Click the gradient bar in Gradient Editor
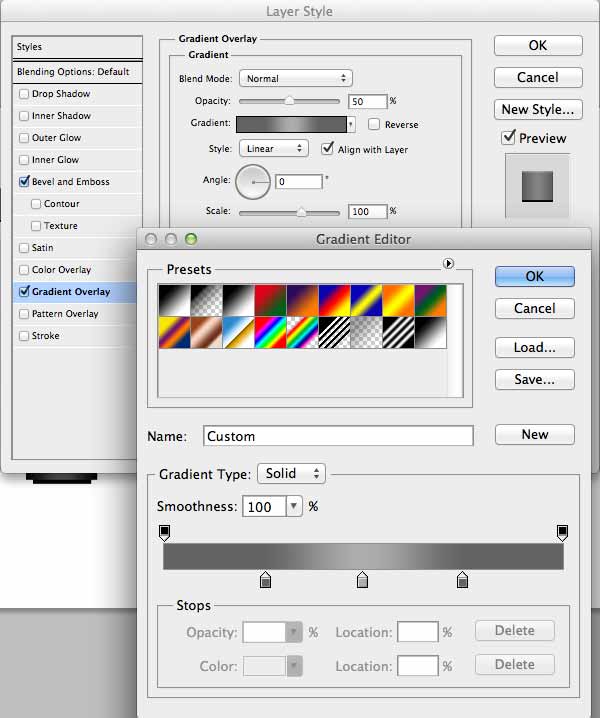Image resolution: width=600 pixels, height=718 pixels. click(363, 556)
